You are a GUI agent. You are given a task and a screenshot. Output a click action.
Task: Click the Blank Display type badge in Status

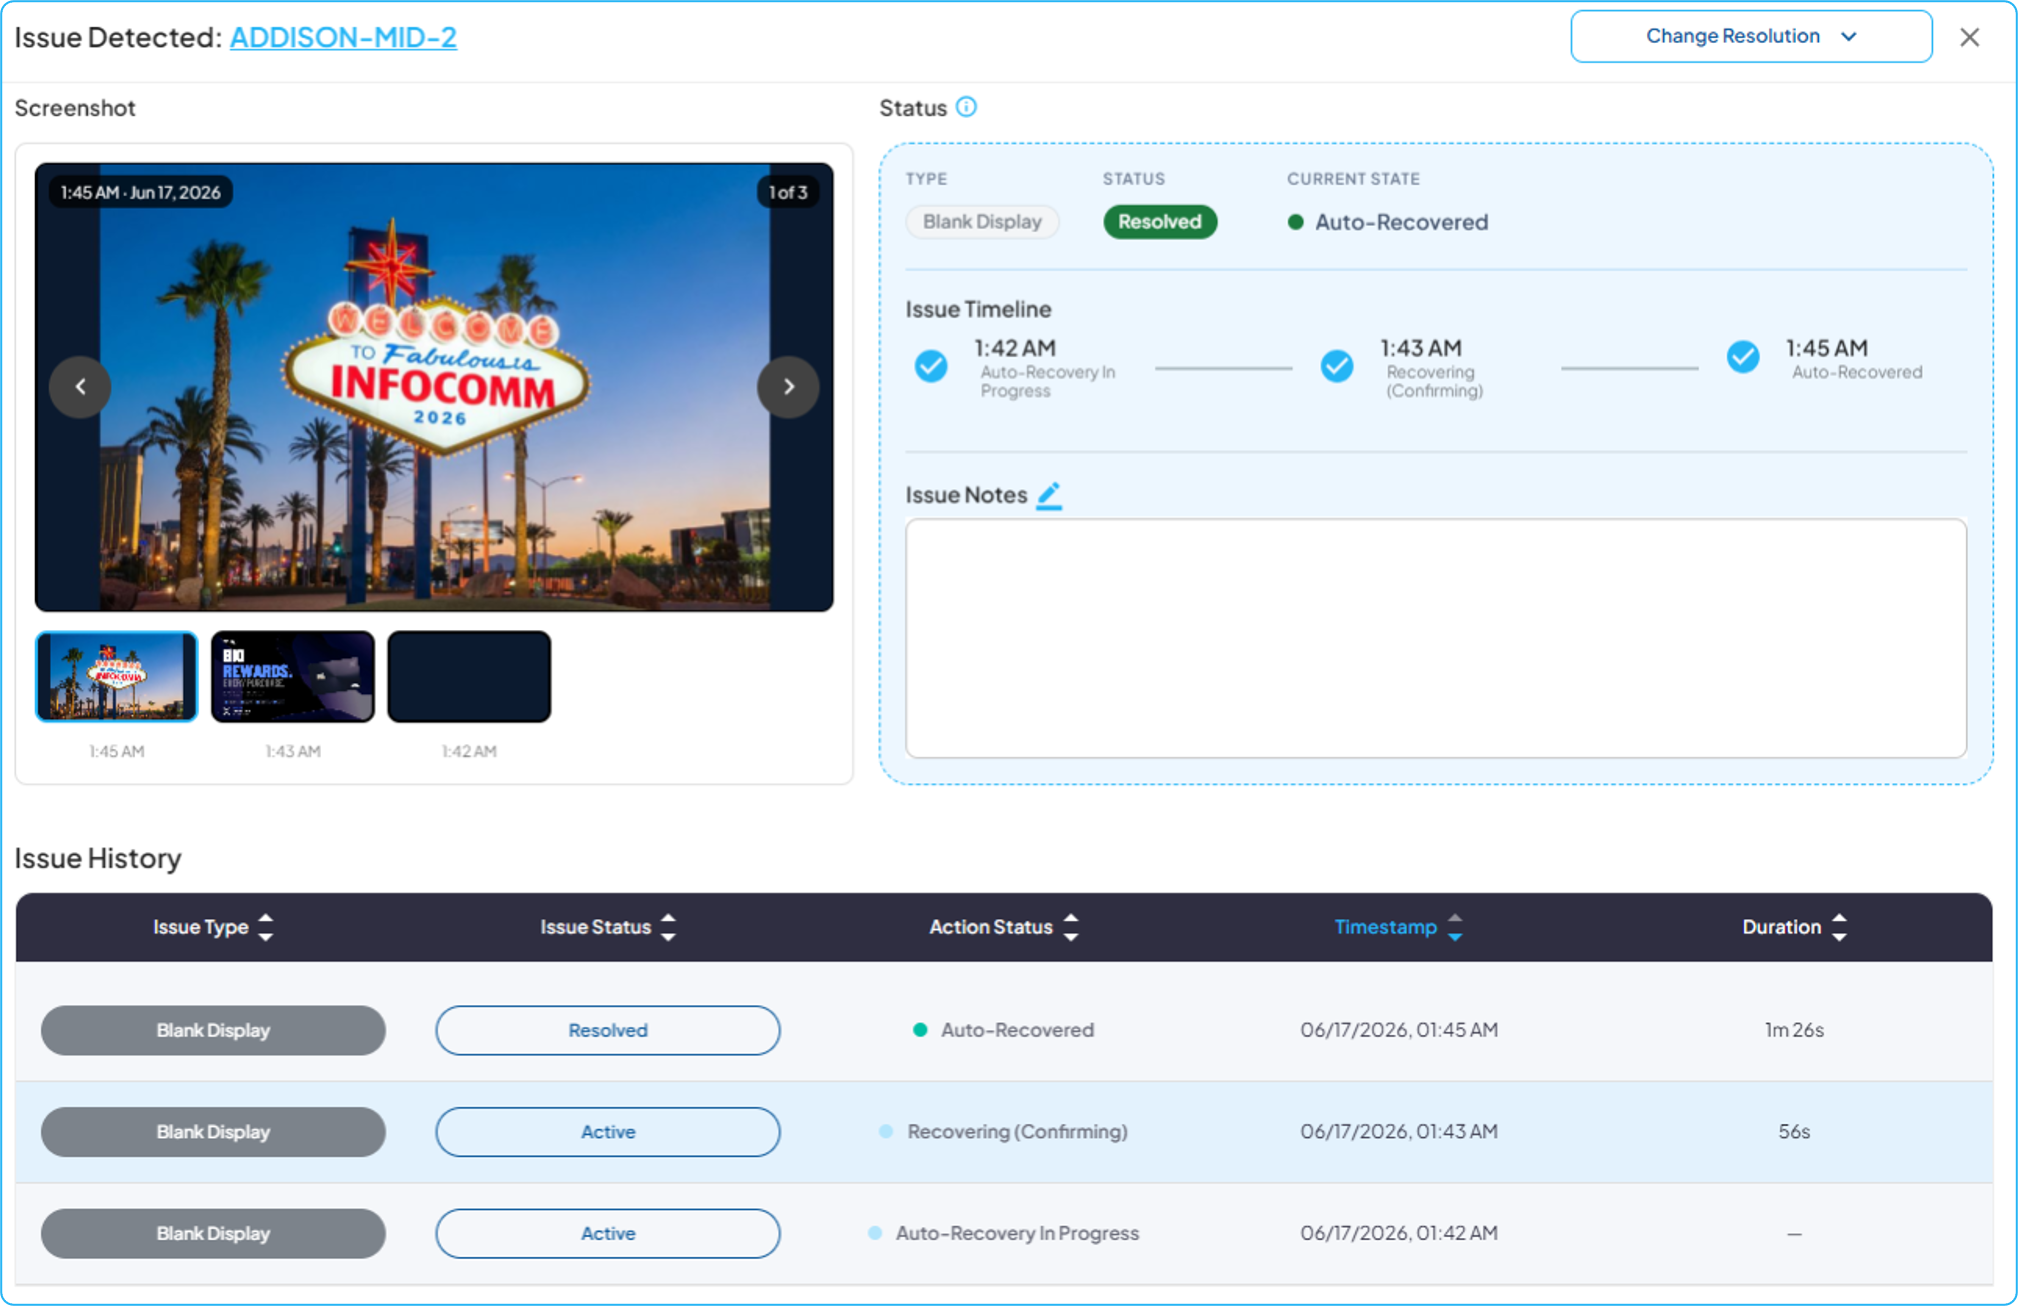pyautogui.click(x=982, y=221)
